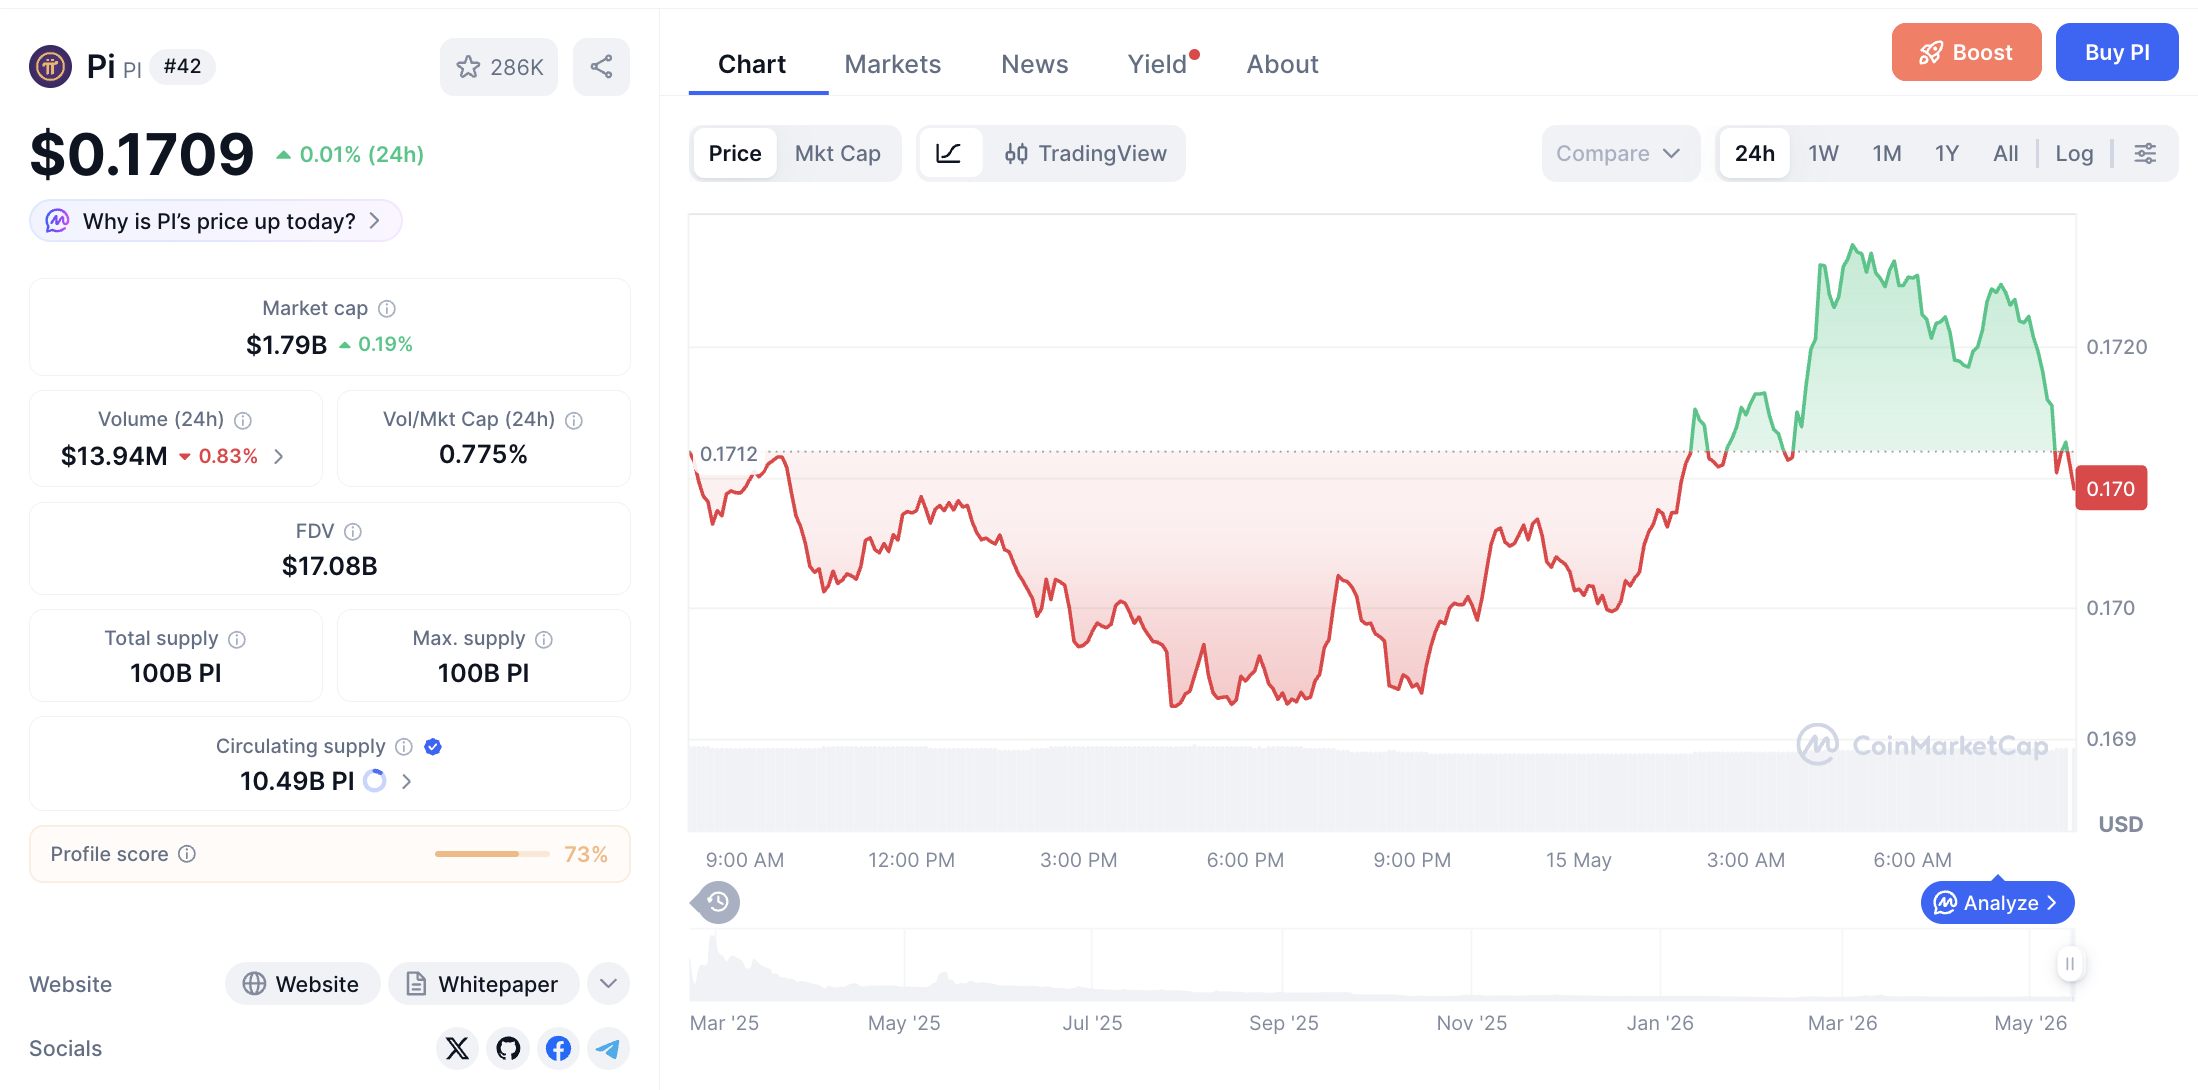
Task: Click the $17.08B FDV value
Action: tap(329, 566)
